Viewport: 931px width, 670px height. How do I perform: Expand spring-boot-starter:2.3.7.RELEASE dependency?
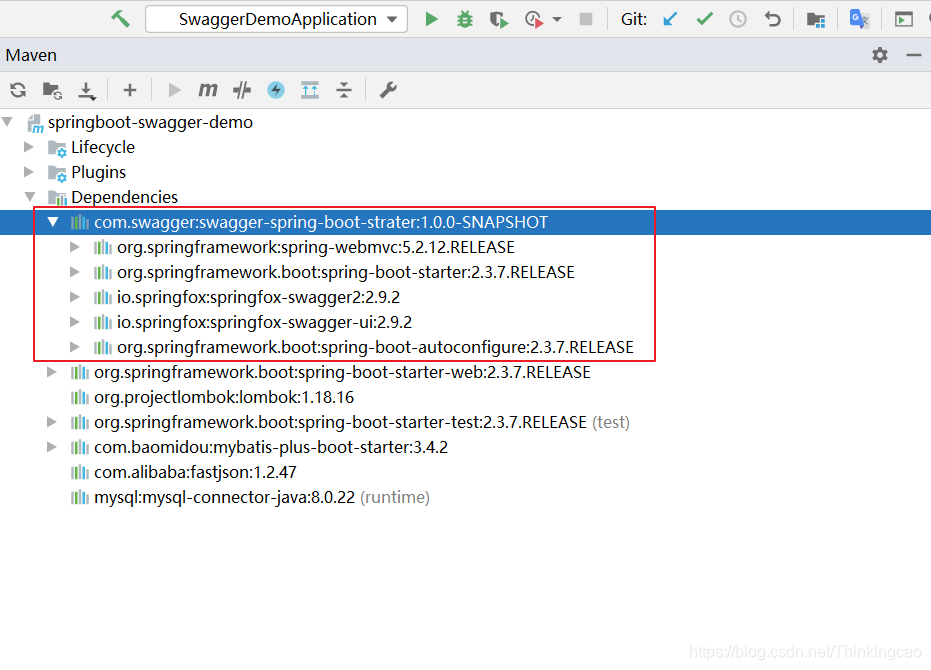75,271
